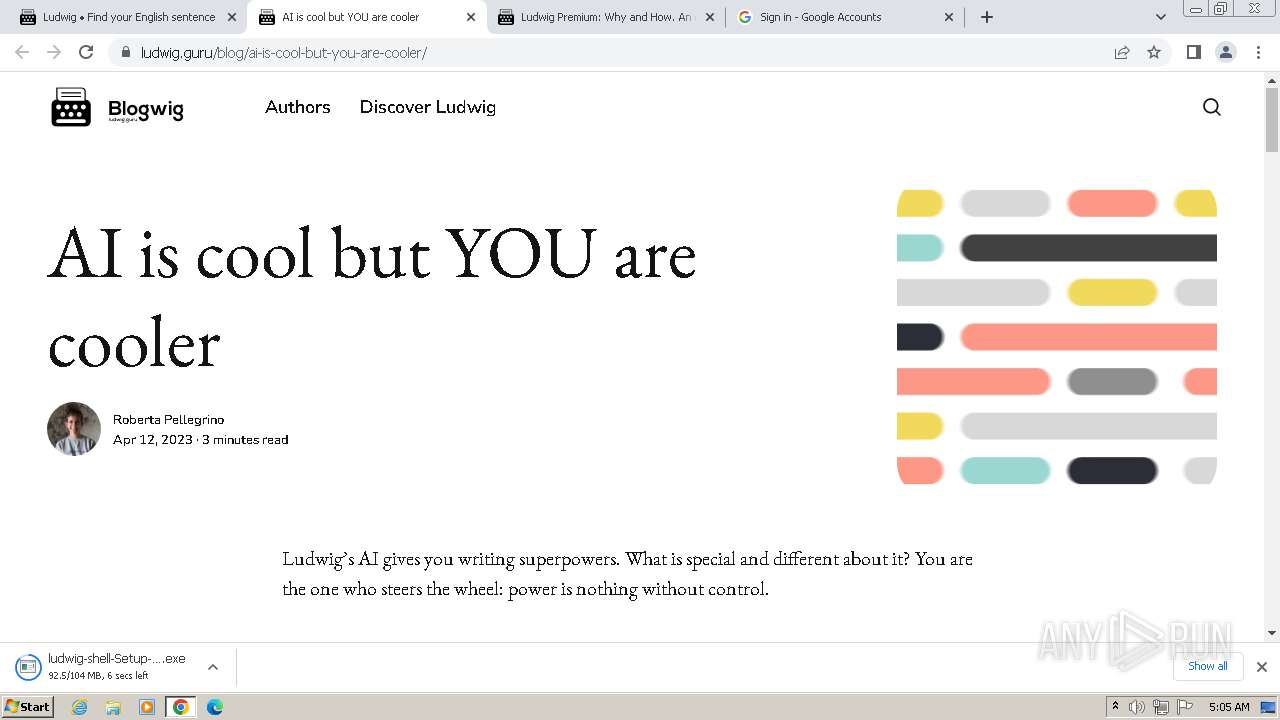Click the 'Show all' downloads button
This screenshot has width=1280, height=720.
[1207, 666]
